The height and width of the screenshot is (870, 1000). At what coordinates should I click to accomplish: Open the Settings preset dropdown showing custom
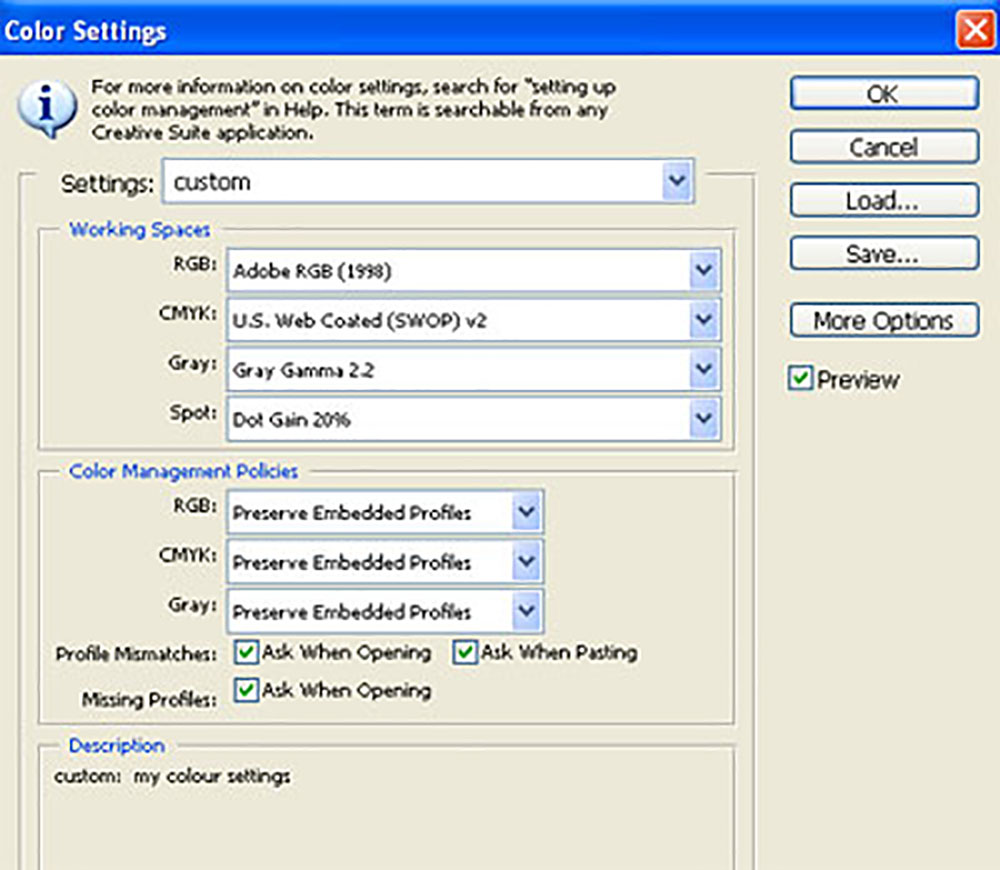(x=428, y=182)
